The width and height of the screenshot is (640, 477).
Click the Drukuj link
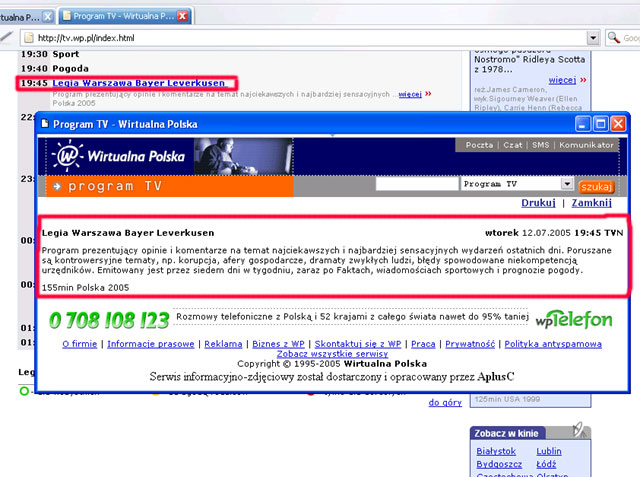click(x=538, y=203)
